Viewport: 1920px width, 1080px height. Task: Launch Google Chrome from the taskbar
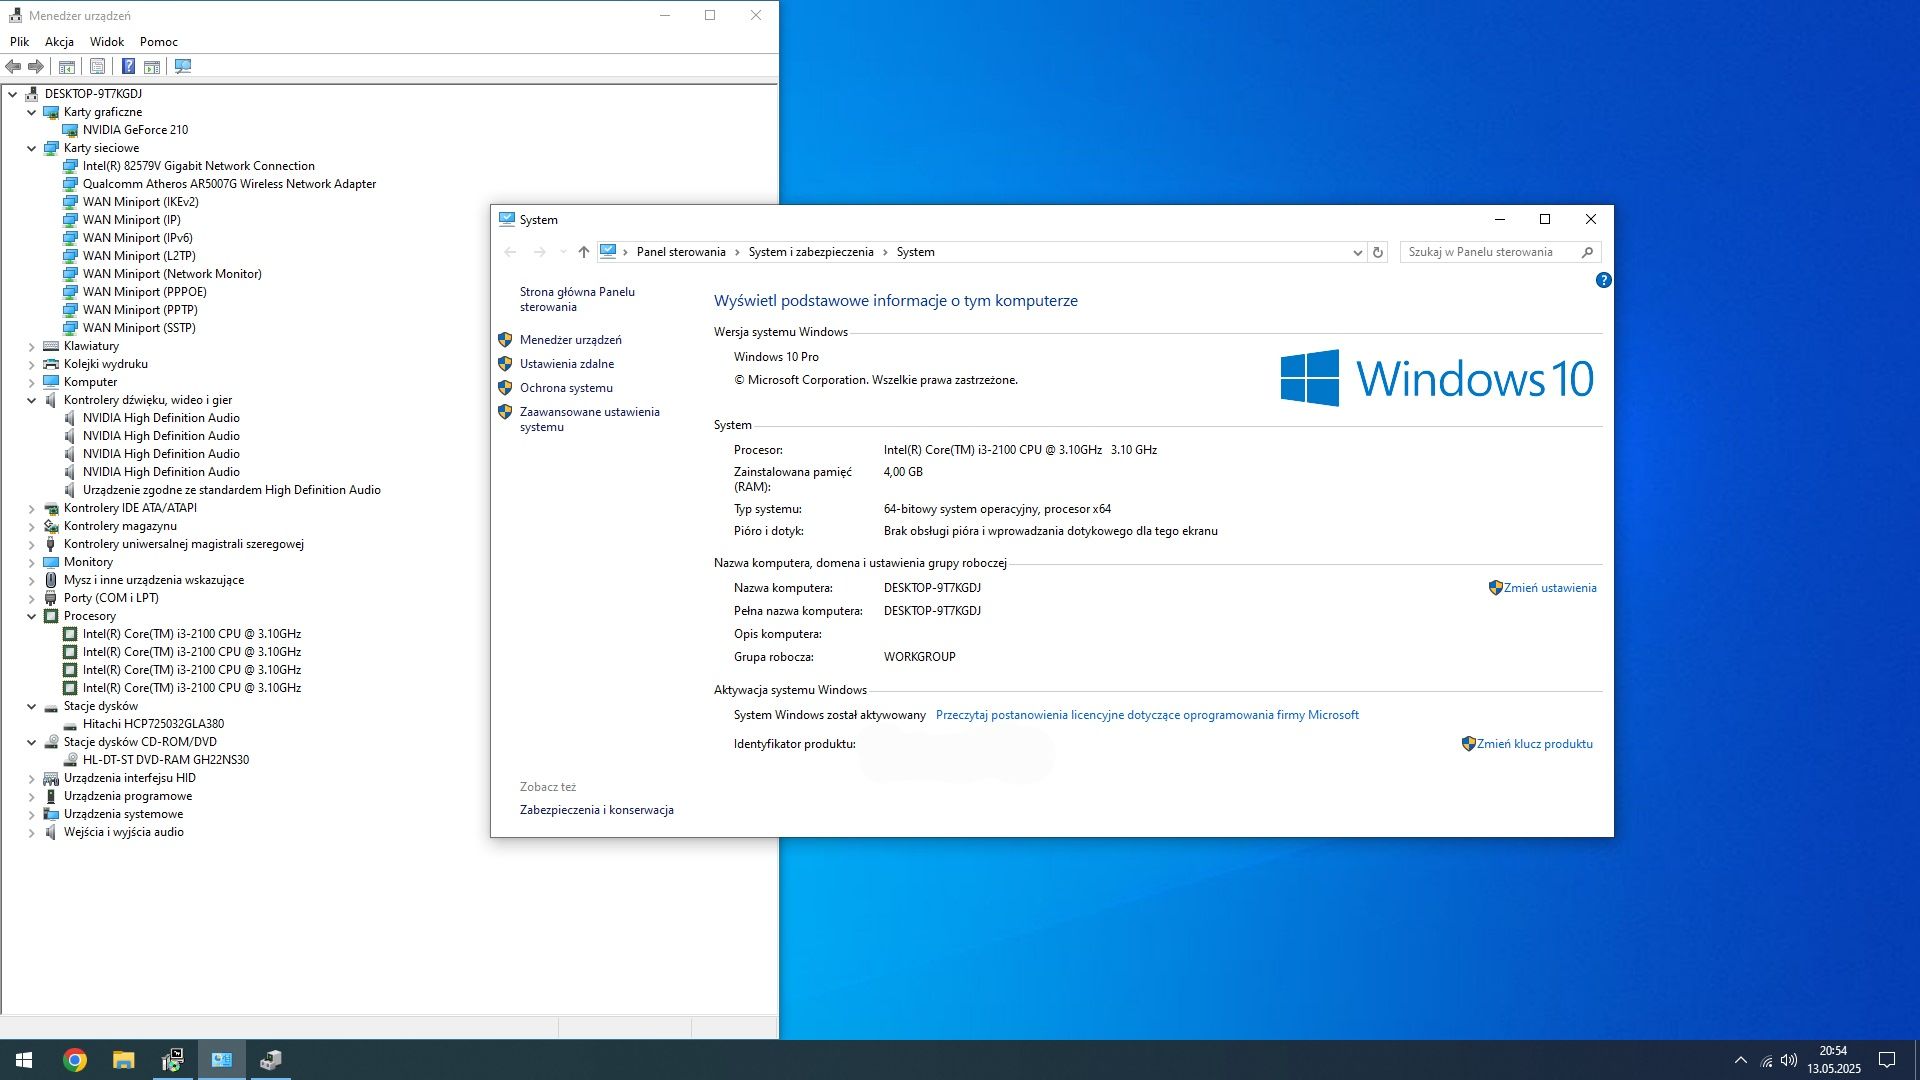coord(75,1060)
